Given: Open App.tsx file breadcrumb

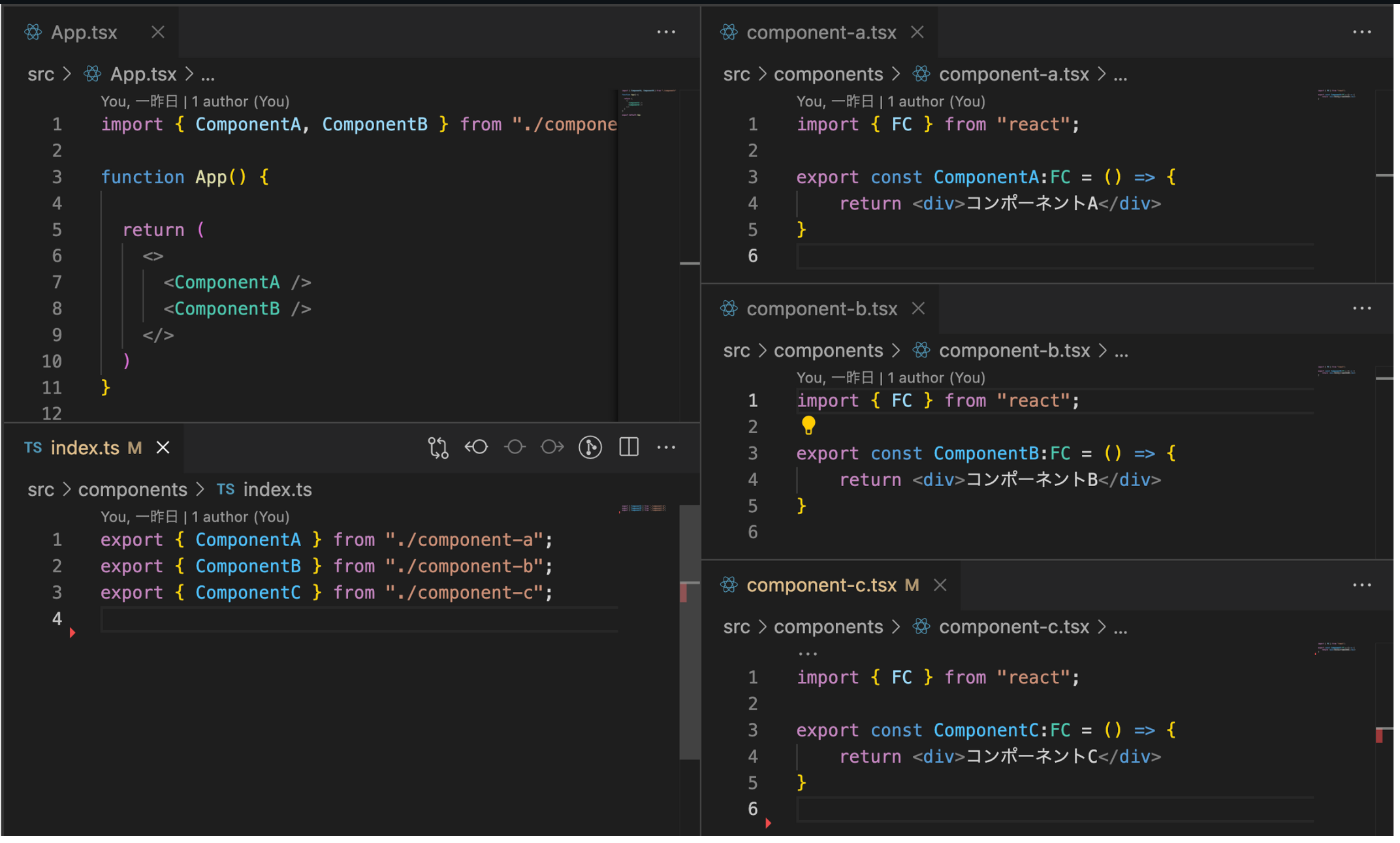Looking at the screenshot, I should (130, 74).
